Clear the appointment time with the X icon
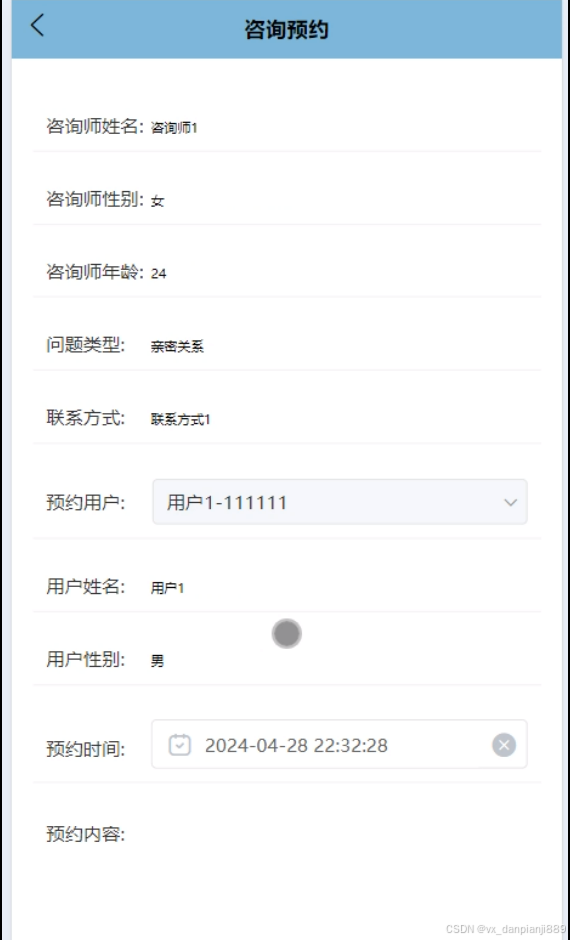 (504, 745)
